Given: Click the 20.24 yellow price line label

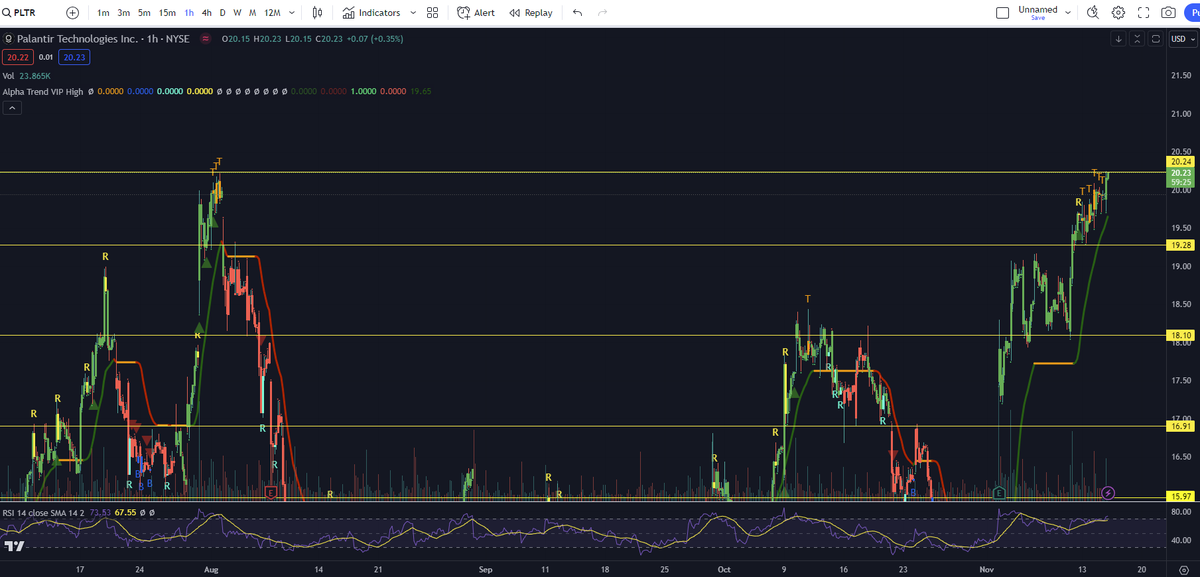Looking at the screenshot, I should [x=1180, y=162].
